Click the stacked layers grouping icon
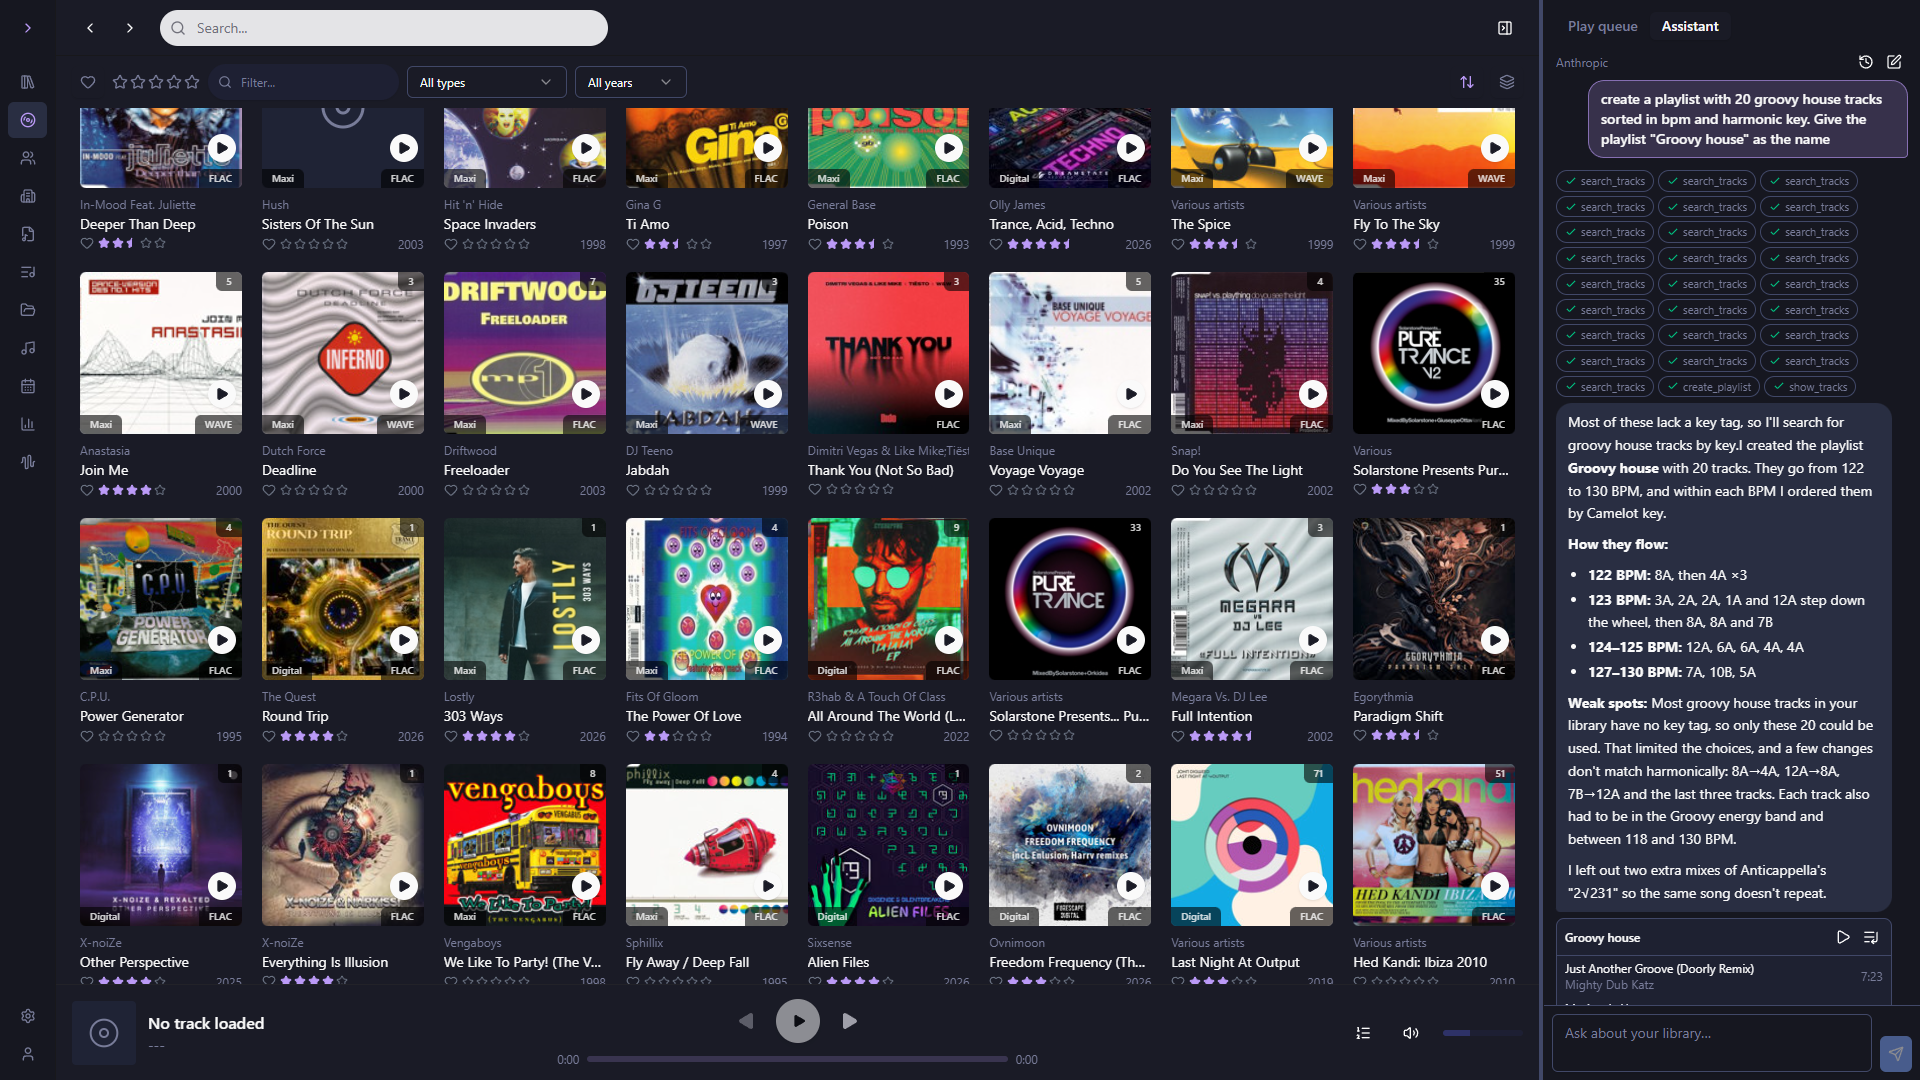The height and width of the screenshot is (1080, 1920). [x=1507, y=82]
